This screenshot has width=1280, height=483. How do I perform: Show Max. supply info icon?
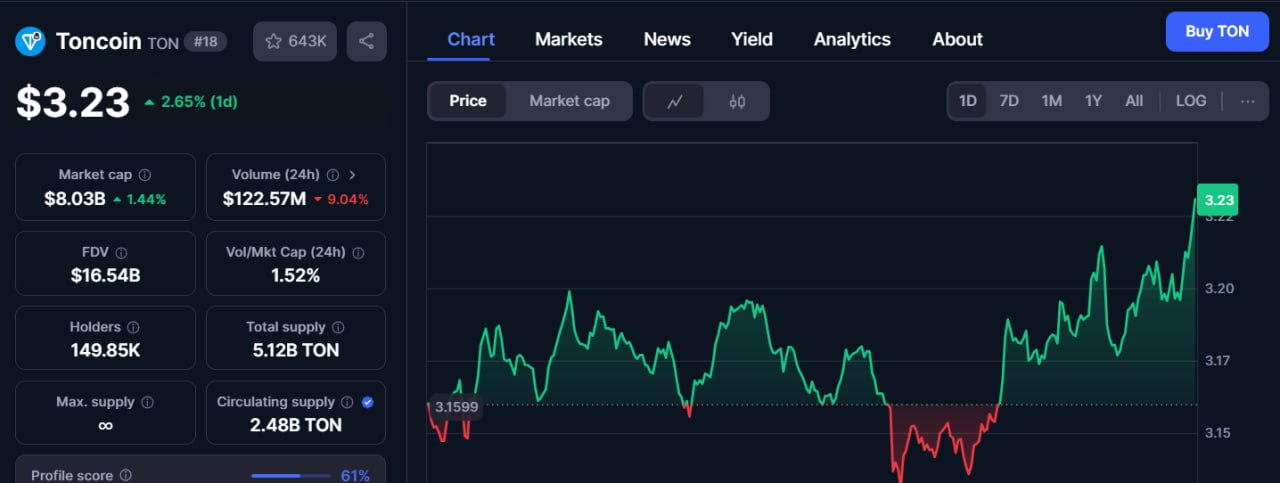[x=147, y=402]
